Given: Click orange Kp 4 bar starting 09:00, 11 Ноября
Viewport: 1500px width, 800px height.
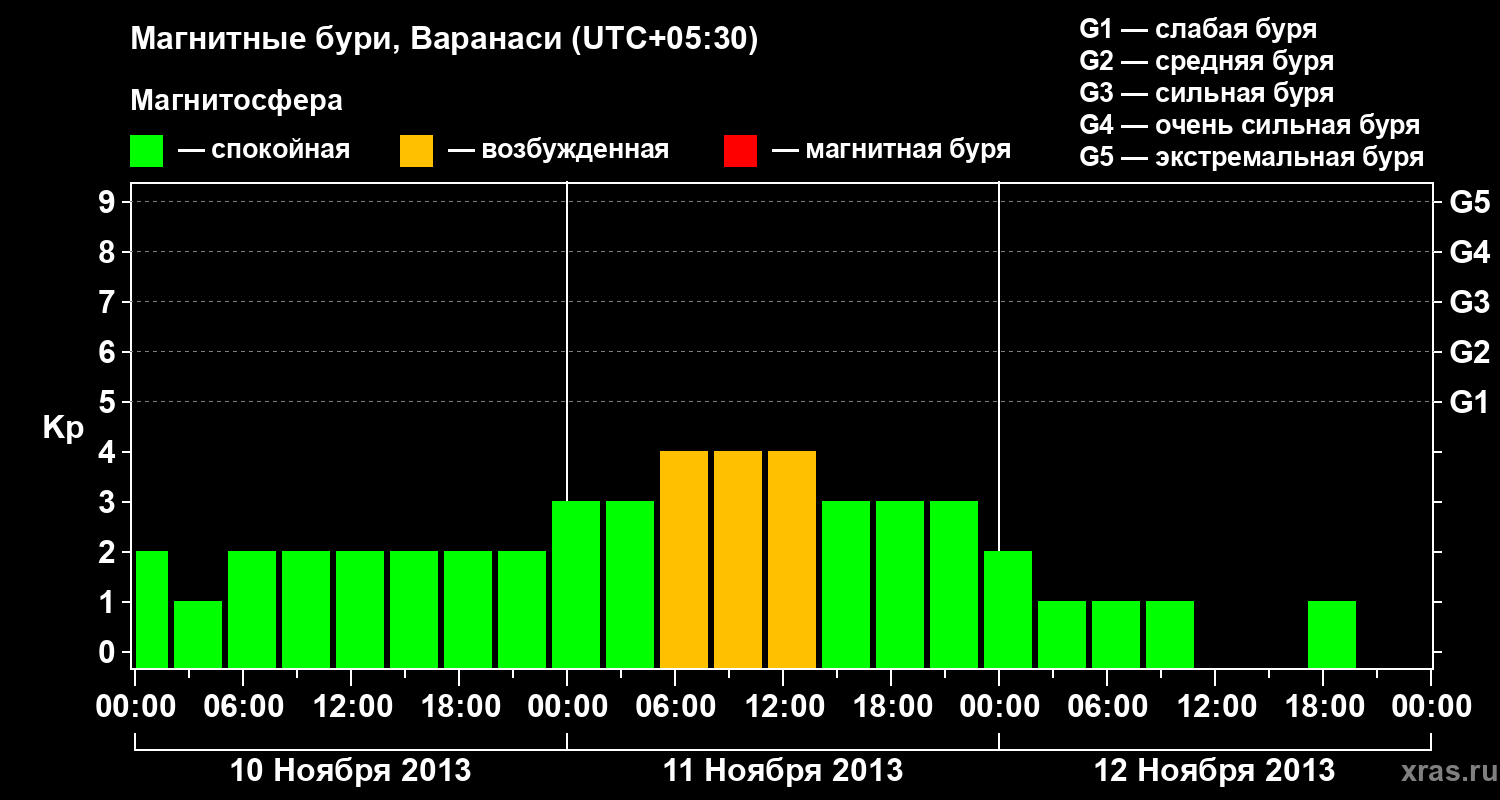Looking at the screenshot, I should point(738,559).
